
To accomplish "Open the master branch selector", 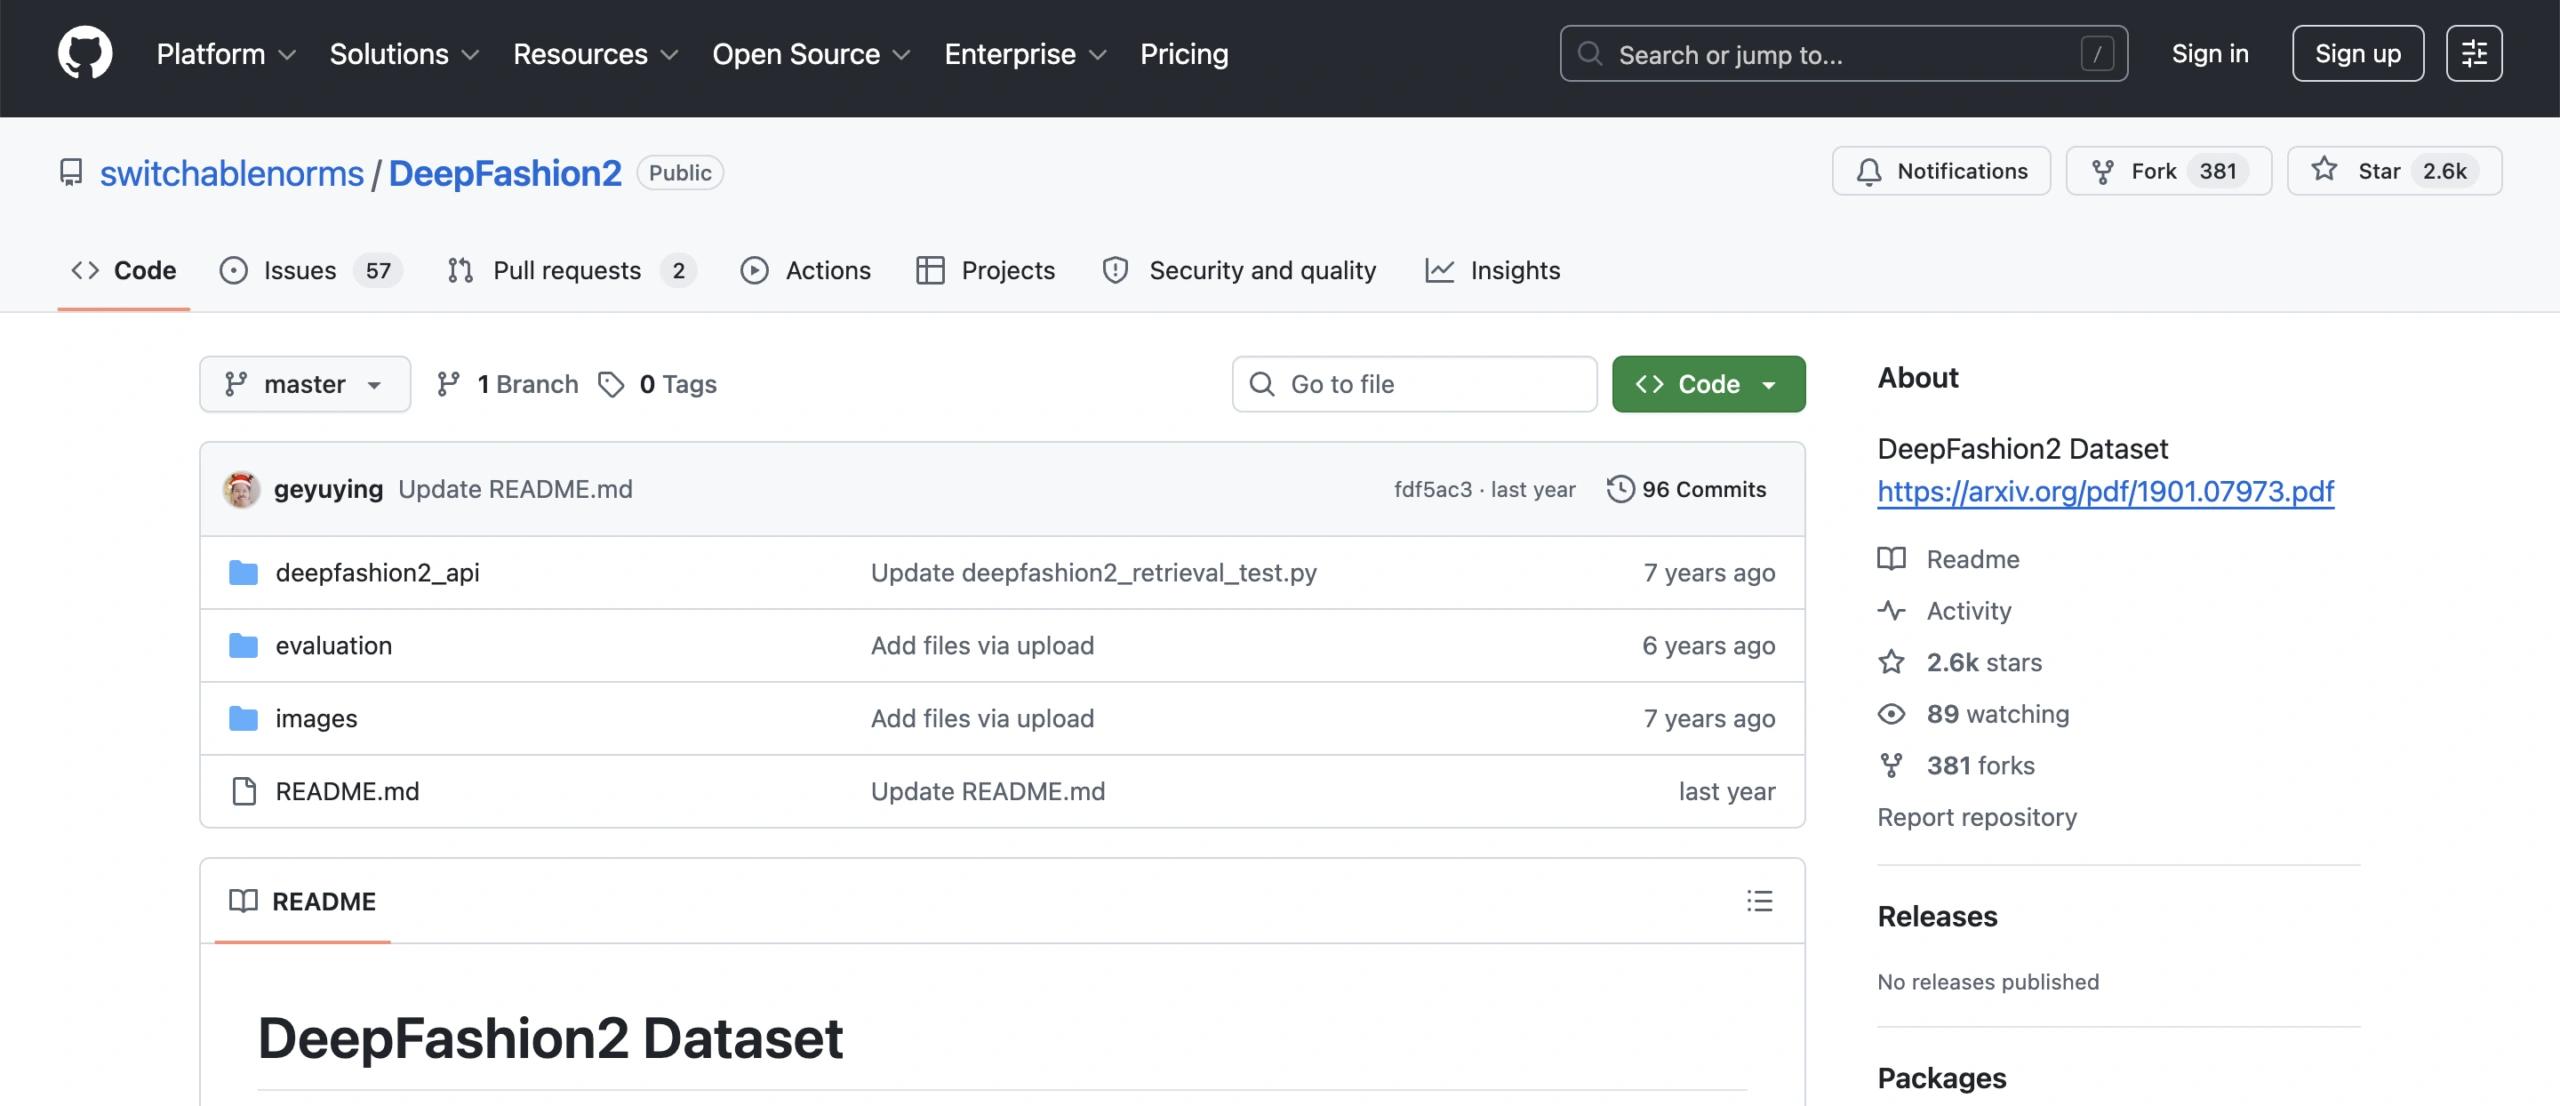I will (x=305, y=384).
